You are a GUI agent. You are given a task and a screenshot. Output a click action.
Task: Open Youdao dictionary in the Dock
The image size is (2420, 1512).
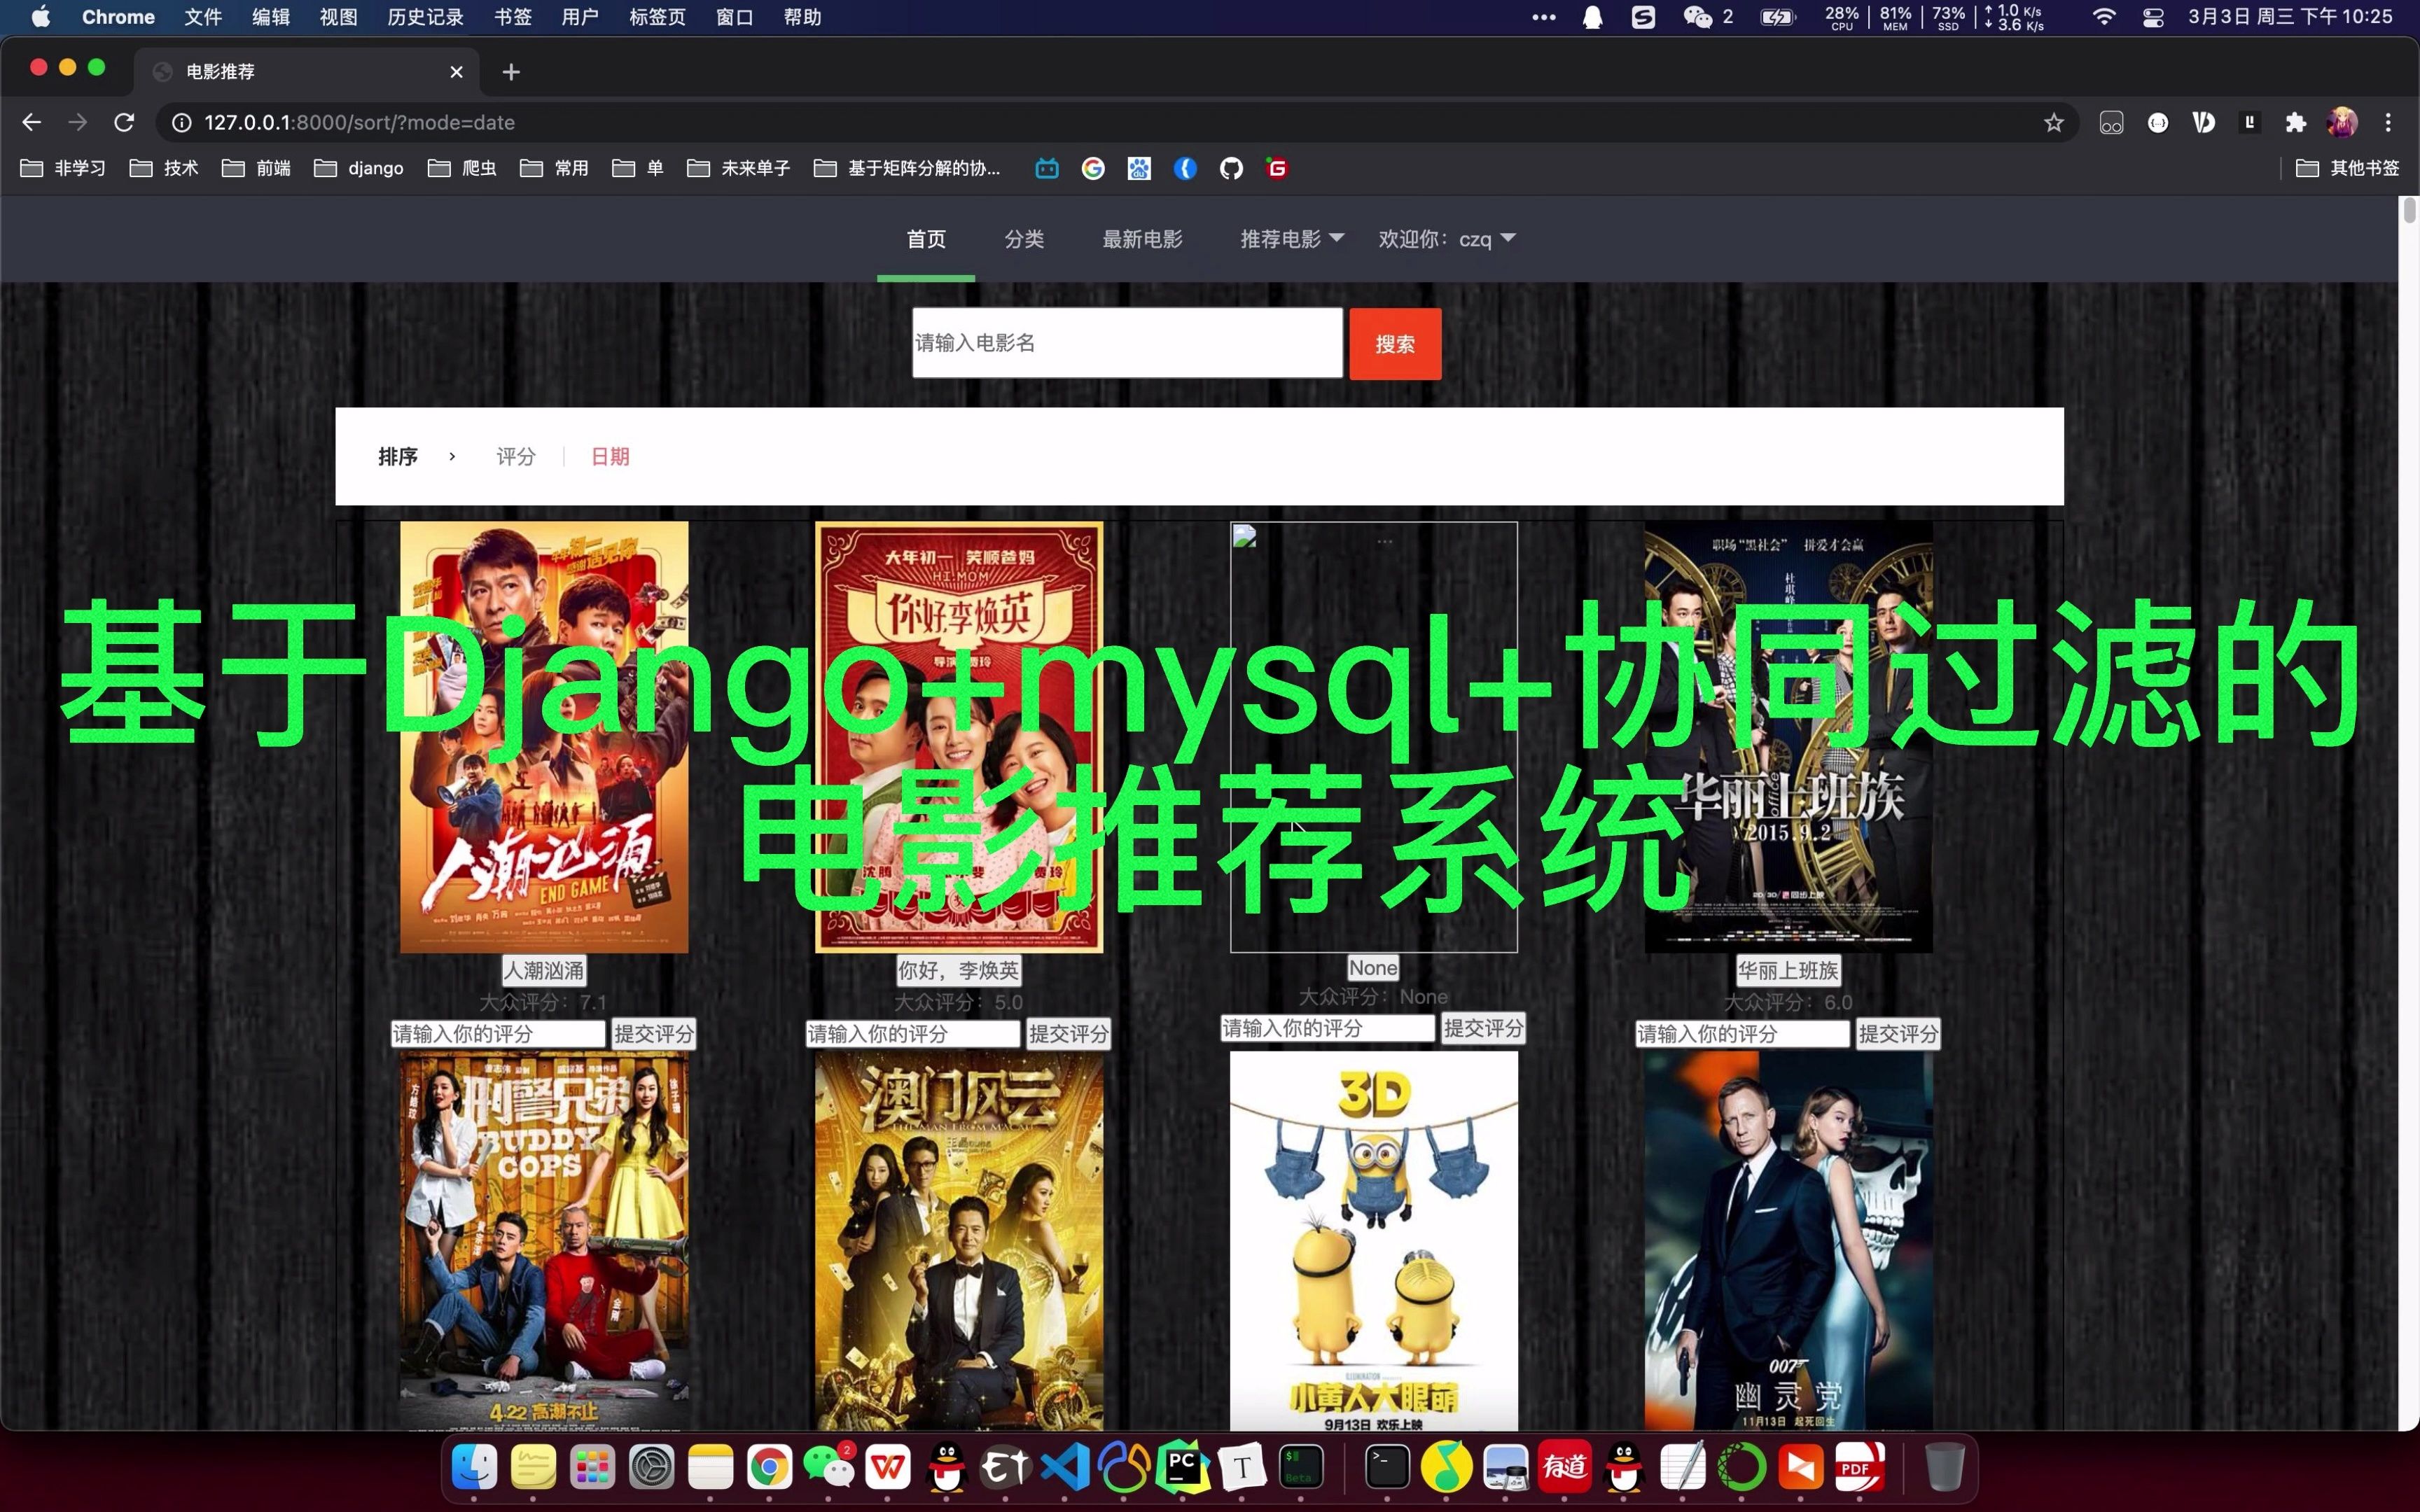coord(1565,1467)
